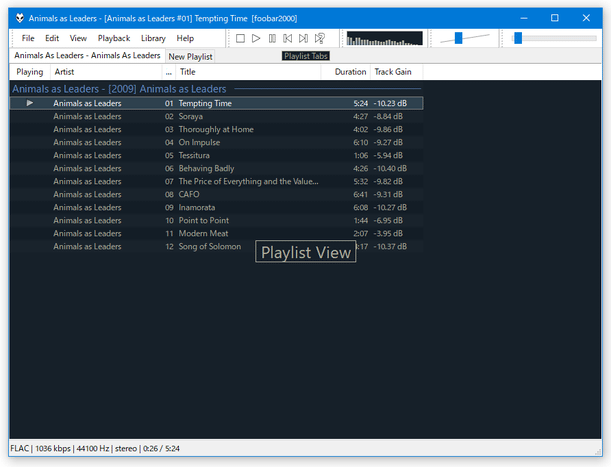Select the track 'Inamorata'
Viewport: 611px width, 467px height.
(x=216, y=207)
